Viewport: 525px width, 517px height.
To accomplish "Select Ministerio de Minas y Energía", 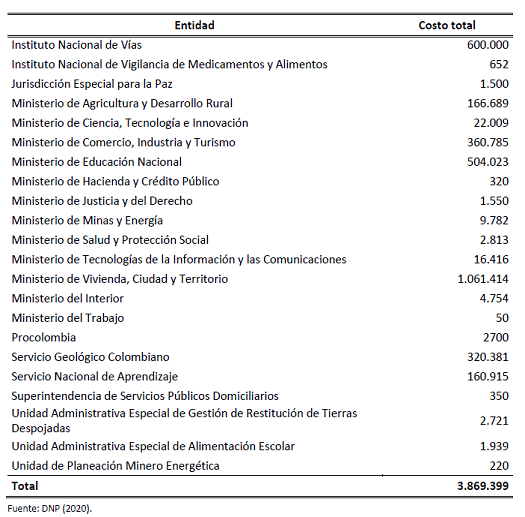I will [87, 220].
